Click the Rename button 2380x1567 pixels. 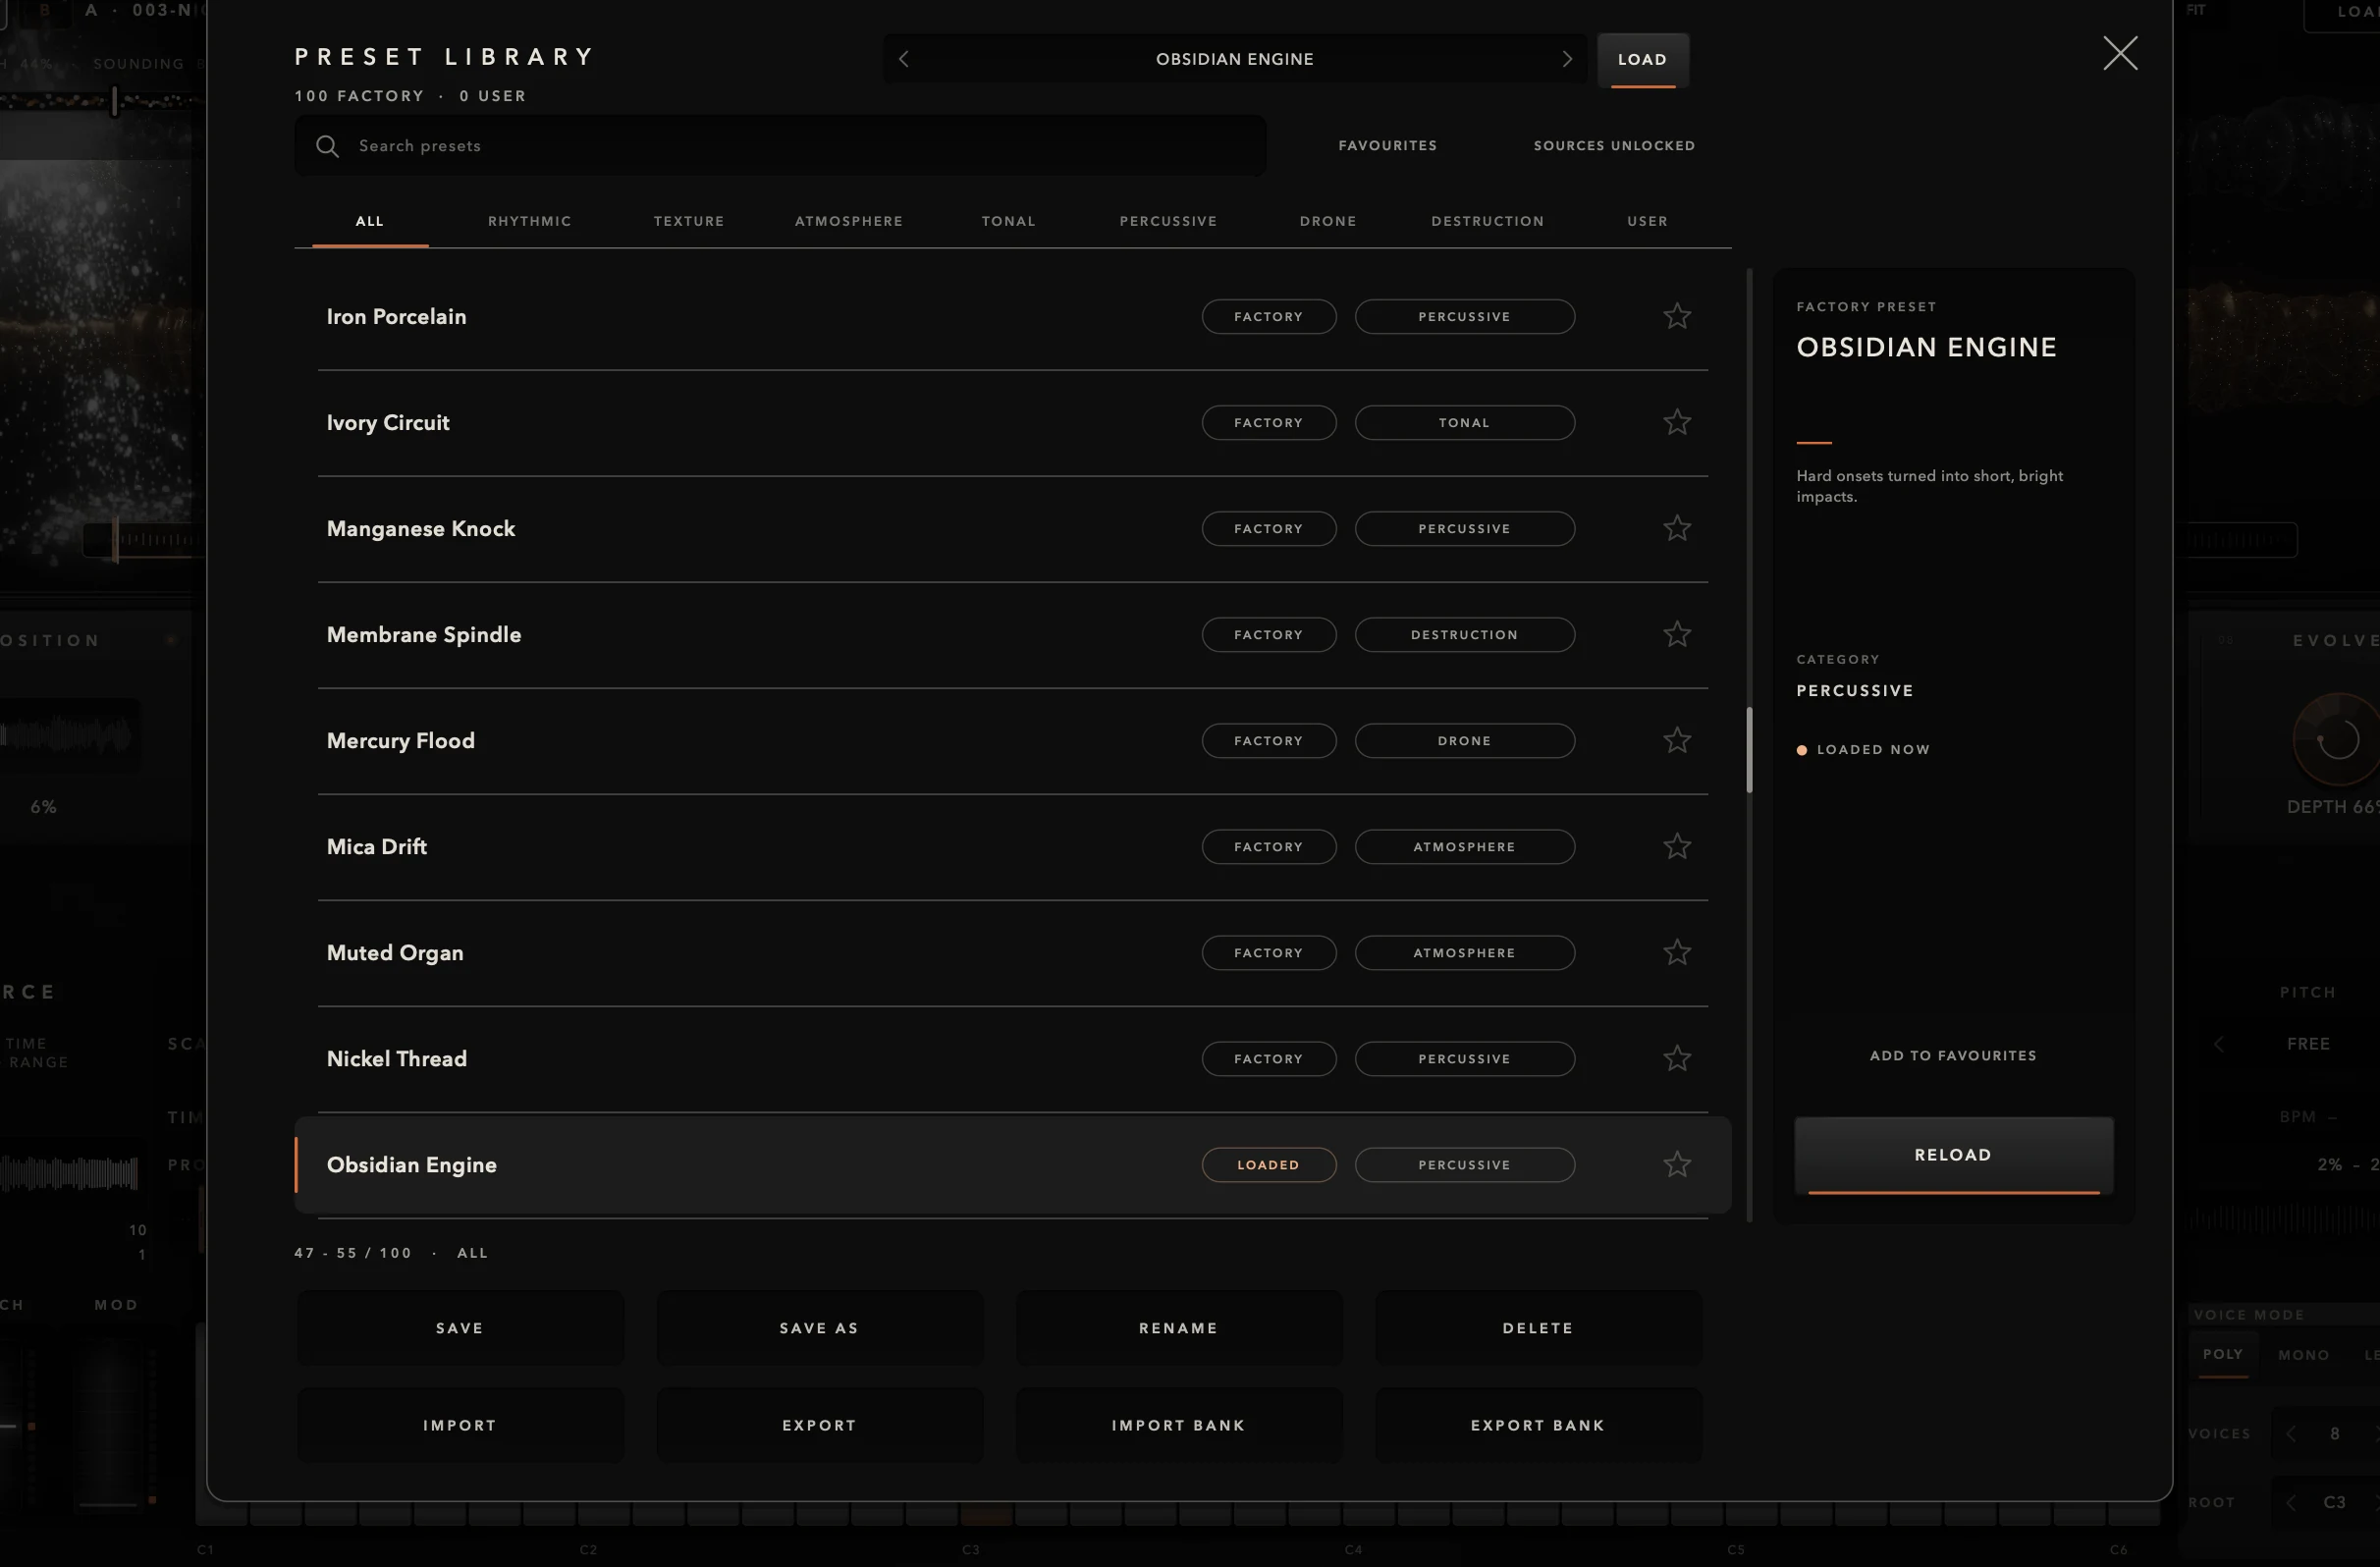coord(1178,1328)
